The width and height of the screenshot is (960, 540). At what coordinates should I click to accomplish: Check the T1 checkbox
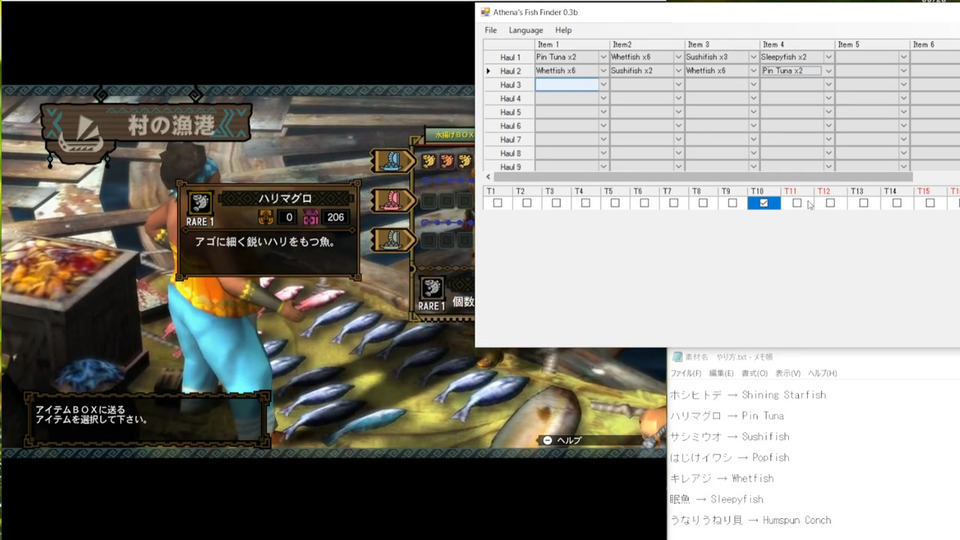coord(497,203)
